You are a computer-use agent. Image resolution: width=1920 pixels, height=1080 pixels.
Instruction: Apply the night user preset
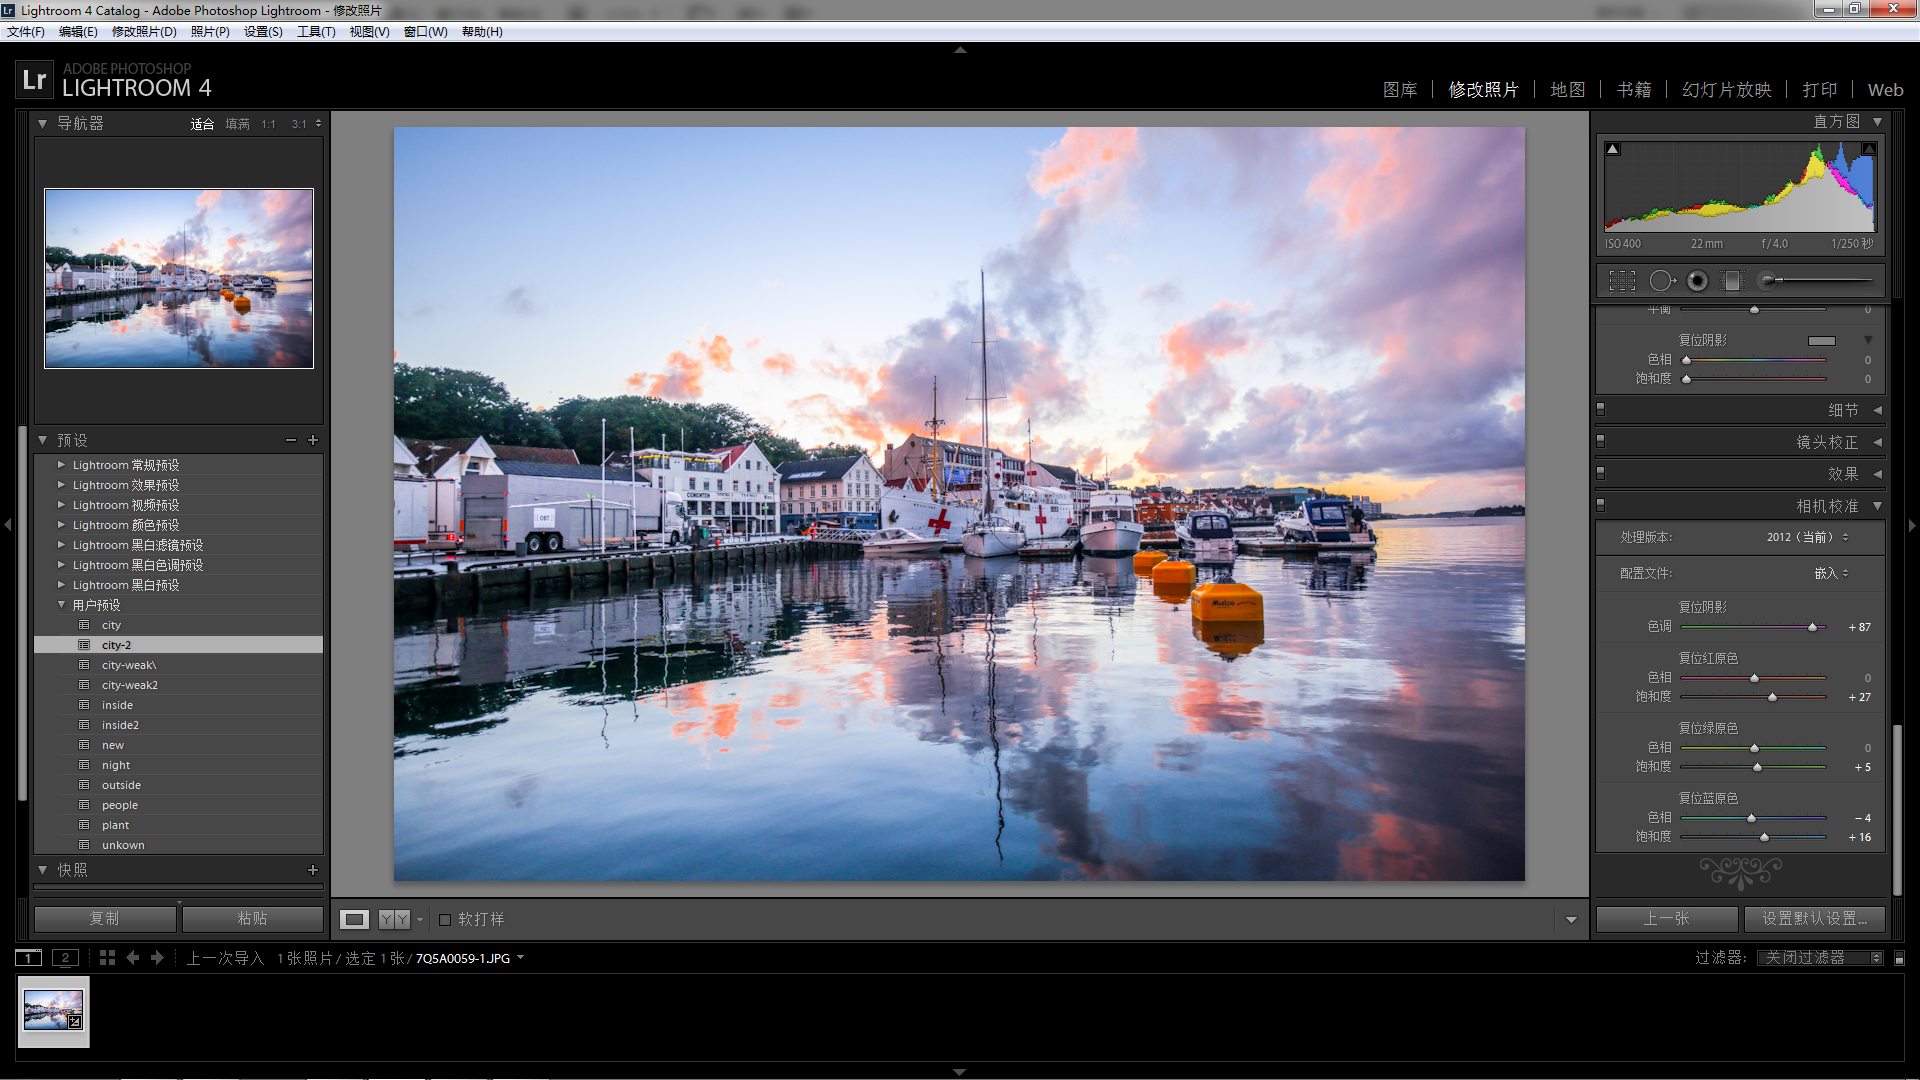(116, 765)
